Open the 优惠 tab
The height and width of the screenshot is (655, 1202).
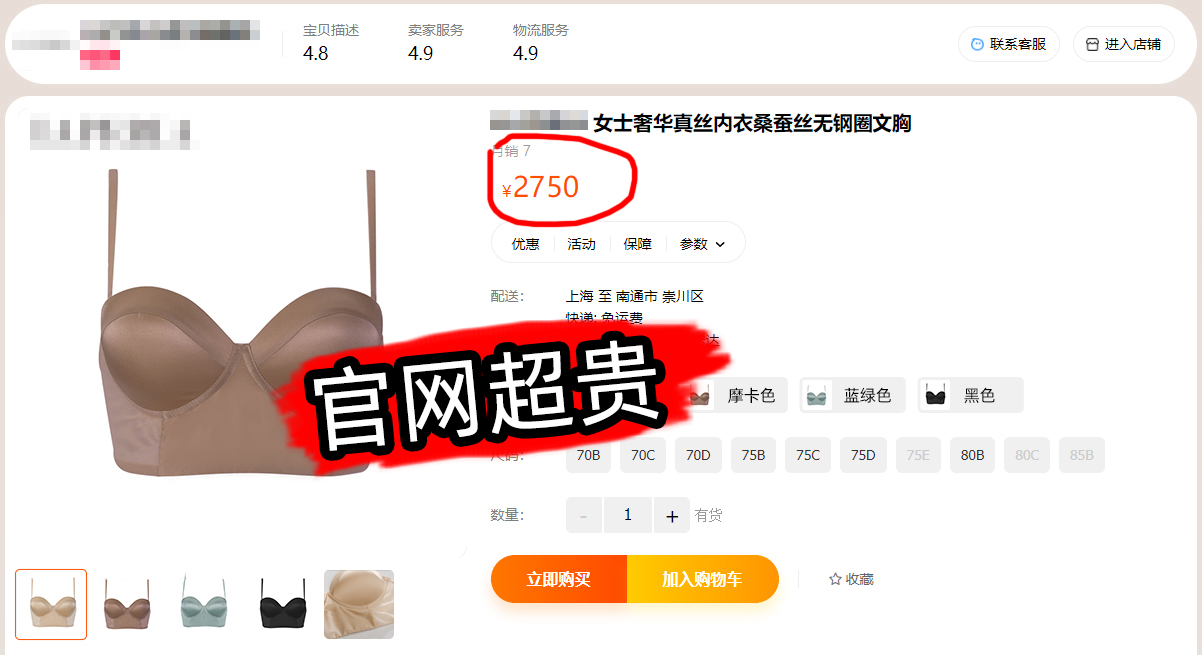pyautogui.click(x=526, y=244)
